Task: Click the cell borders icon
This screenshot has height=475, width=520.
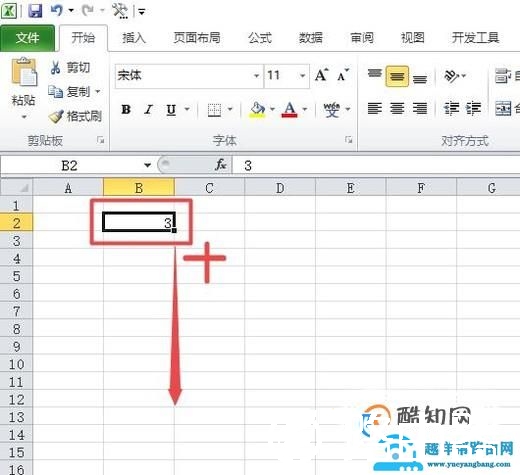Action: [x=214, y=110]
